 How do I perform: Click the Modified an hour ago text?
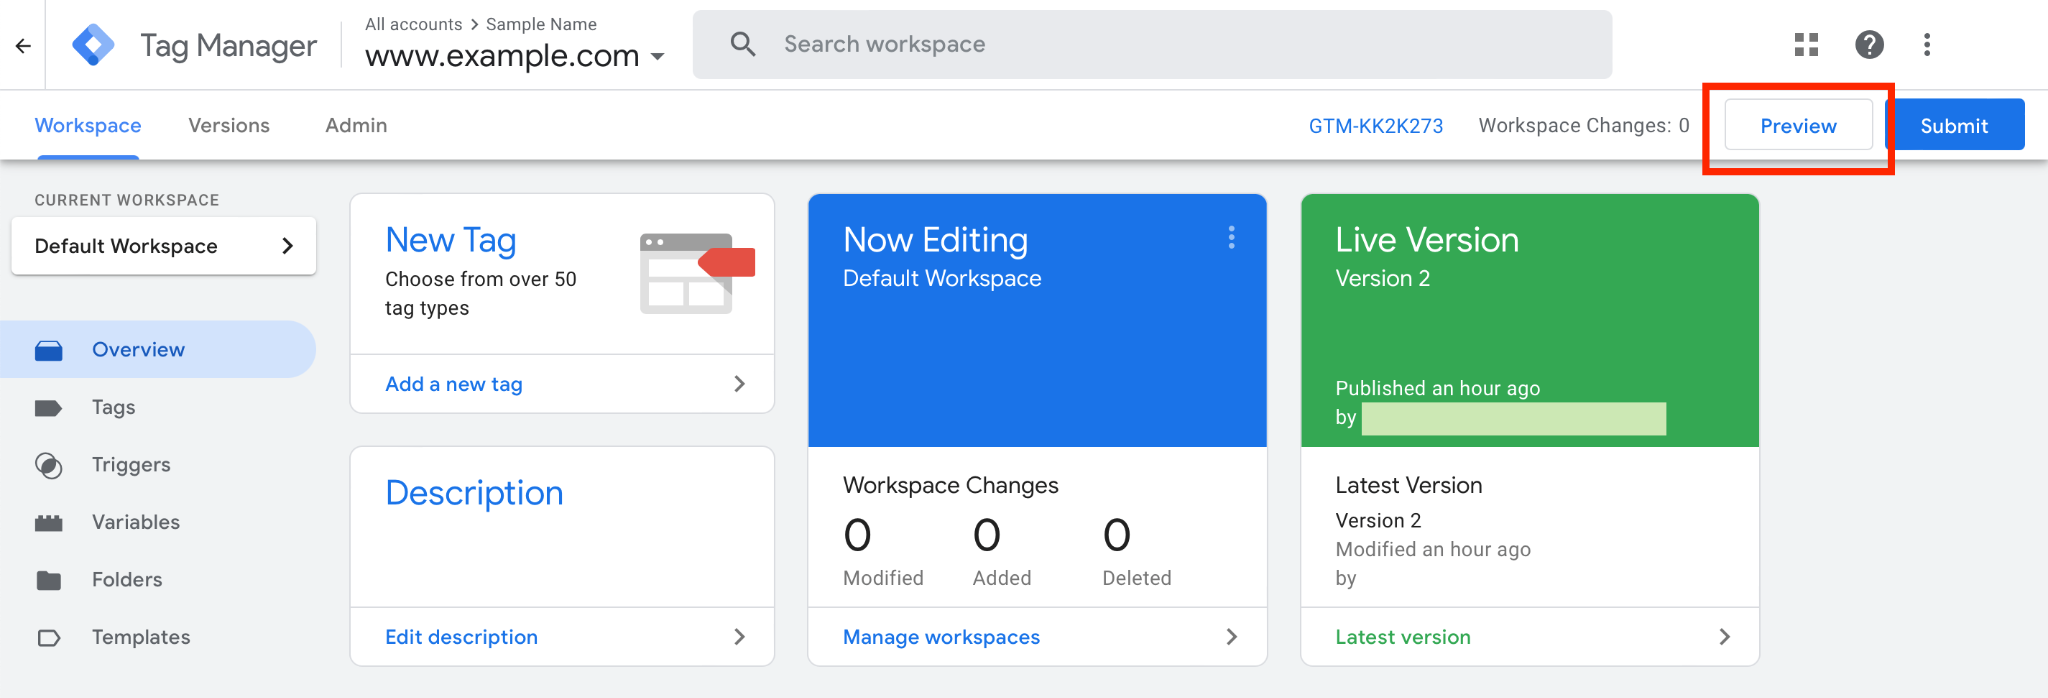click(1433, 549)
